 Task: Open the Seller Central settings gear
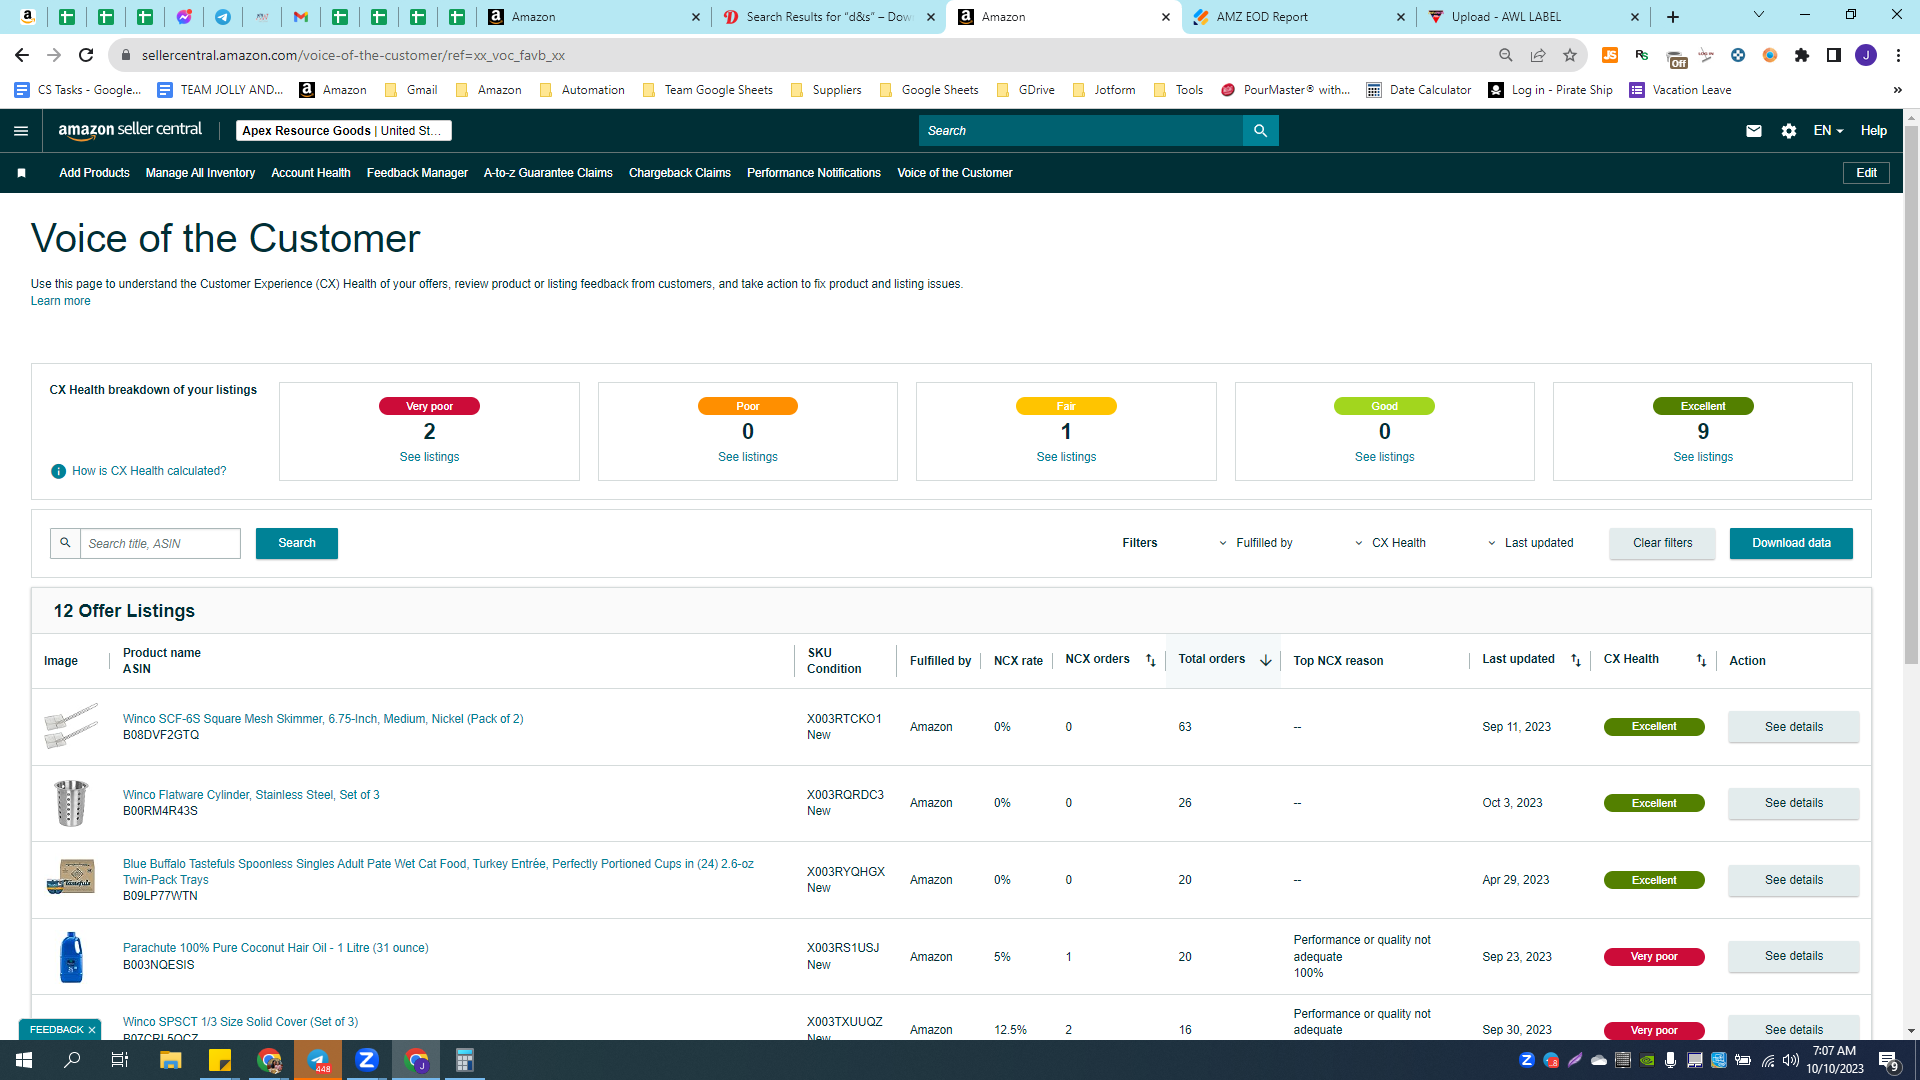tap(1789, 131)
